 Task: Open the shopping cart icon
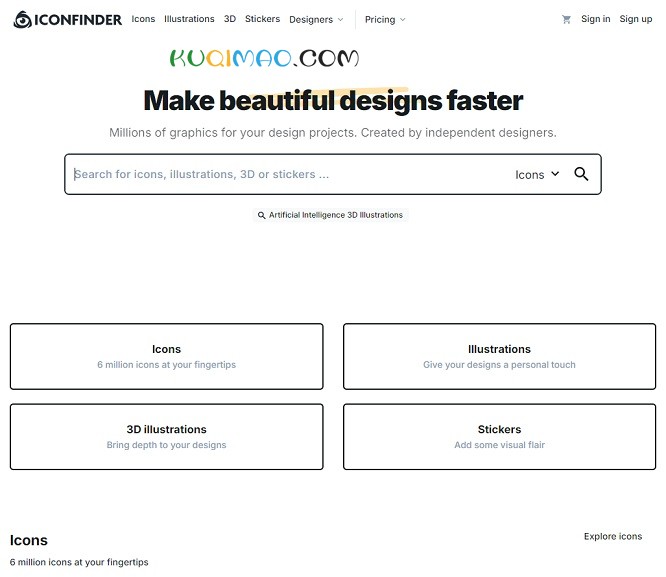point(566,19)
